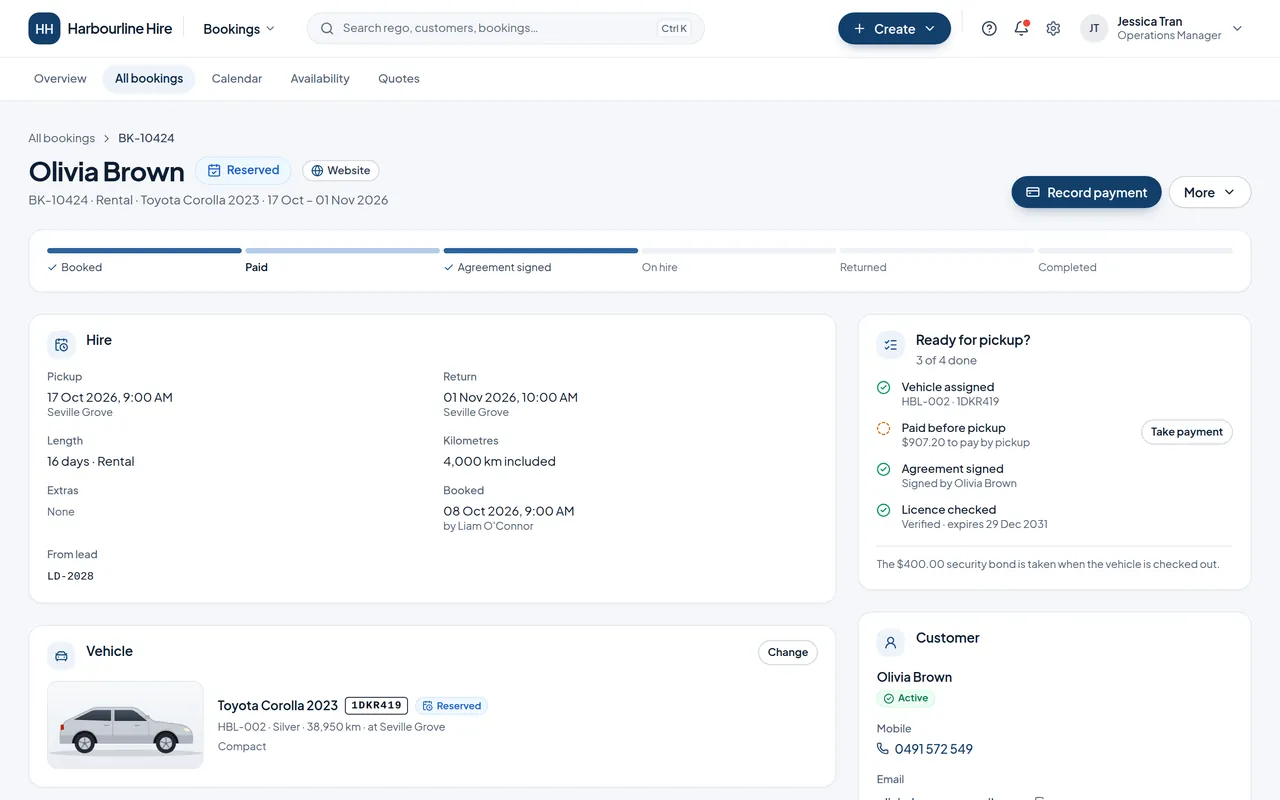Click the Hire card calendar-clock icon
The image size is (1280, 800).
coord(62,345)
